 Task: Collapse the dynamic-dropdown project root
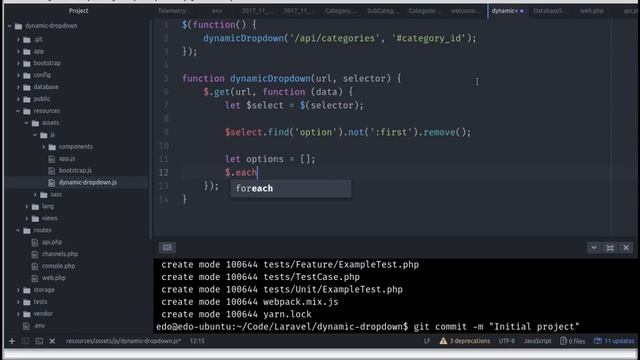[10, 26]
